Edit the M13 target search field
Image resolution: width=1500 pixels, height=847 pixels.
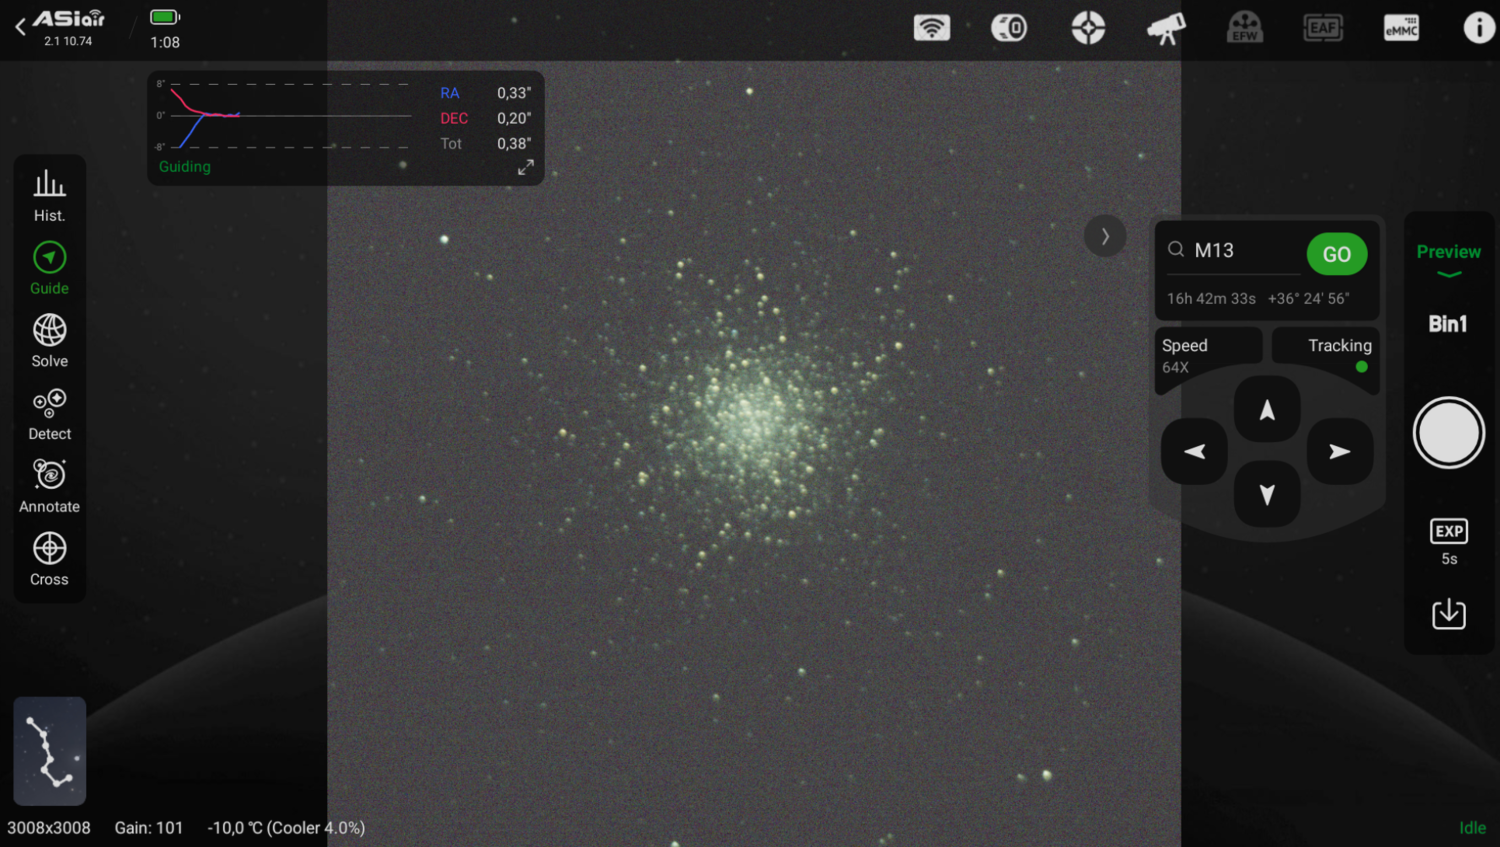(1235, 250)
